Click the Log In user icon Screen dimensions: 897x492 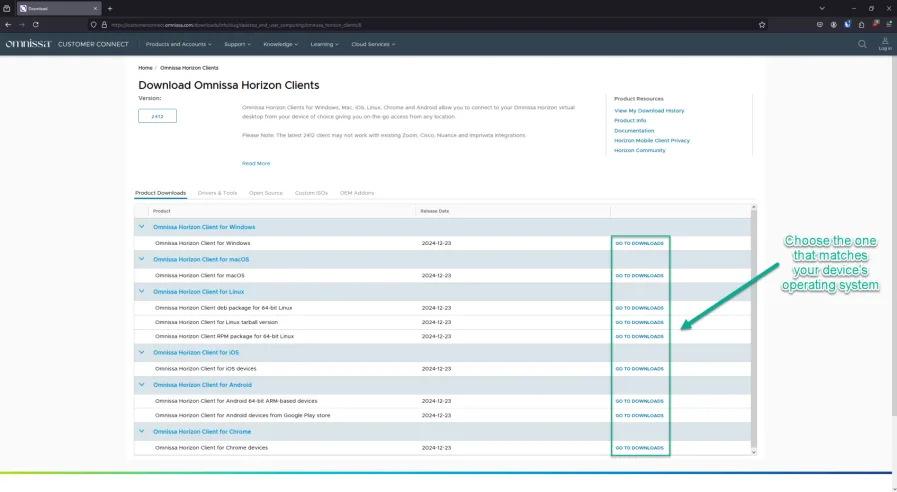point(885,44)
